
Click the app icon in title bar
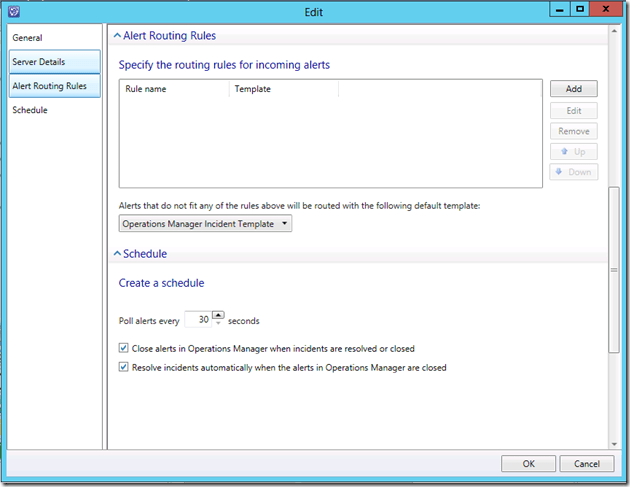click(x=14, y=12)
